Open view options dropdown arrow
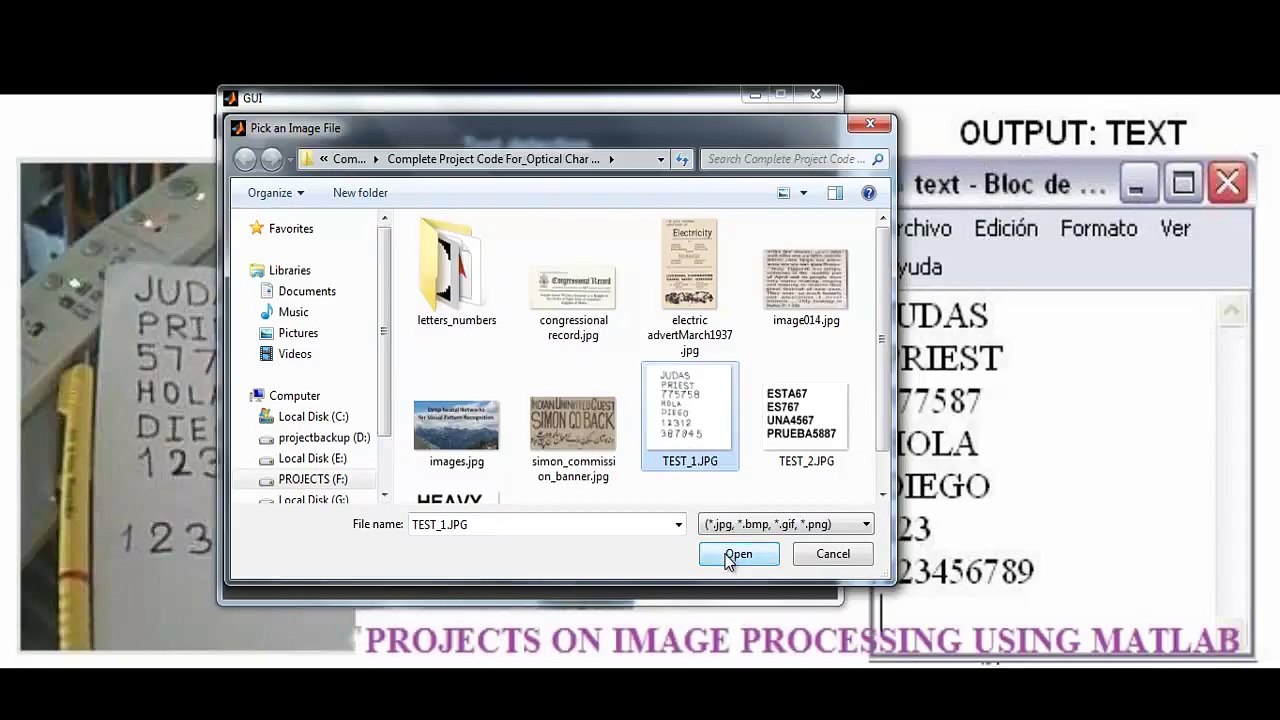The image size is (1280, 720). [803, 193]
